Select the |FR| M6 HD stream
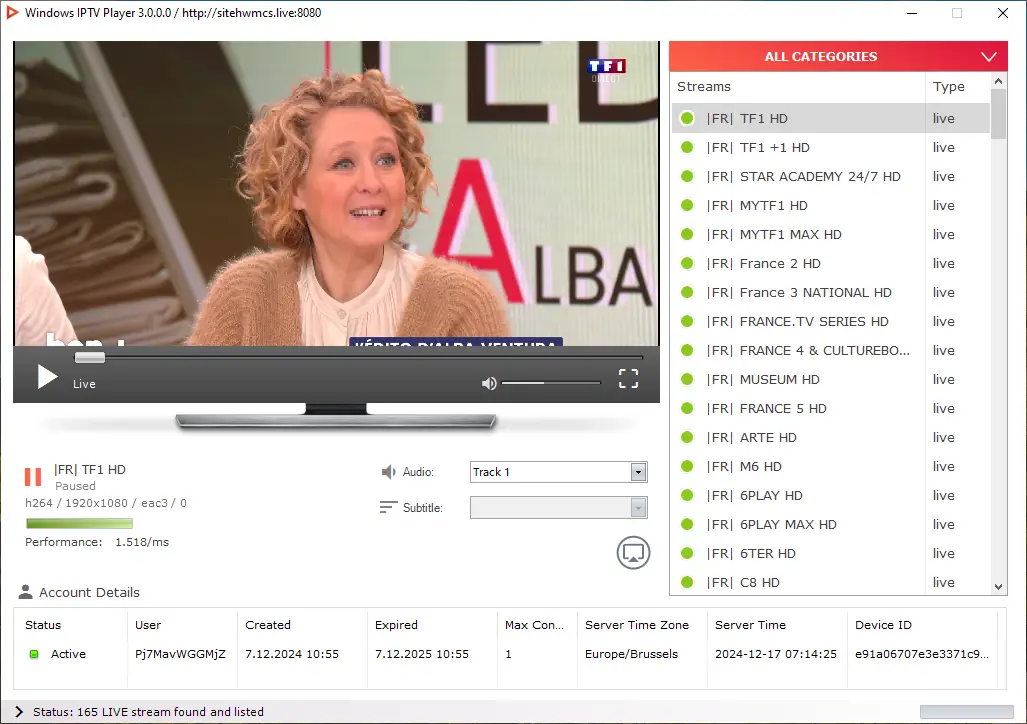The height and width of the screenshot is (724, 1027). [831, 466]
